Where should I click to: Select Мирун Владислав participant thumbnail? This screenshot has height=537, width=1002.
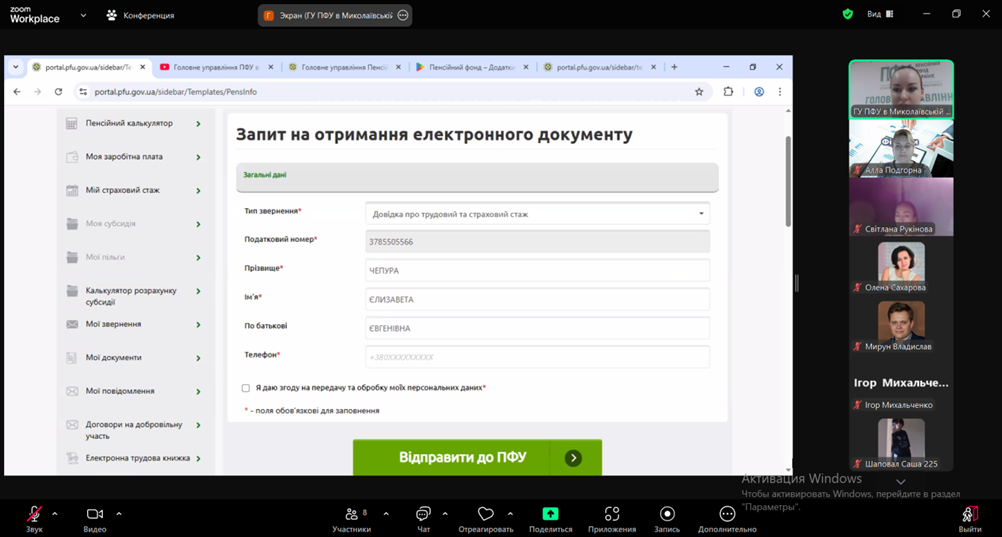click(x=901, y=325)
